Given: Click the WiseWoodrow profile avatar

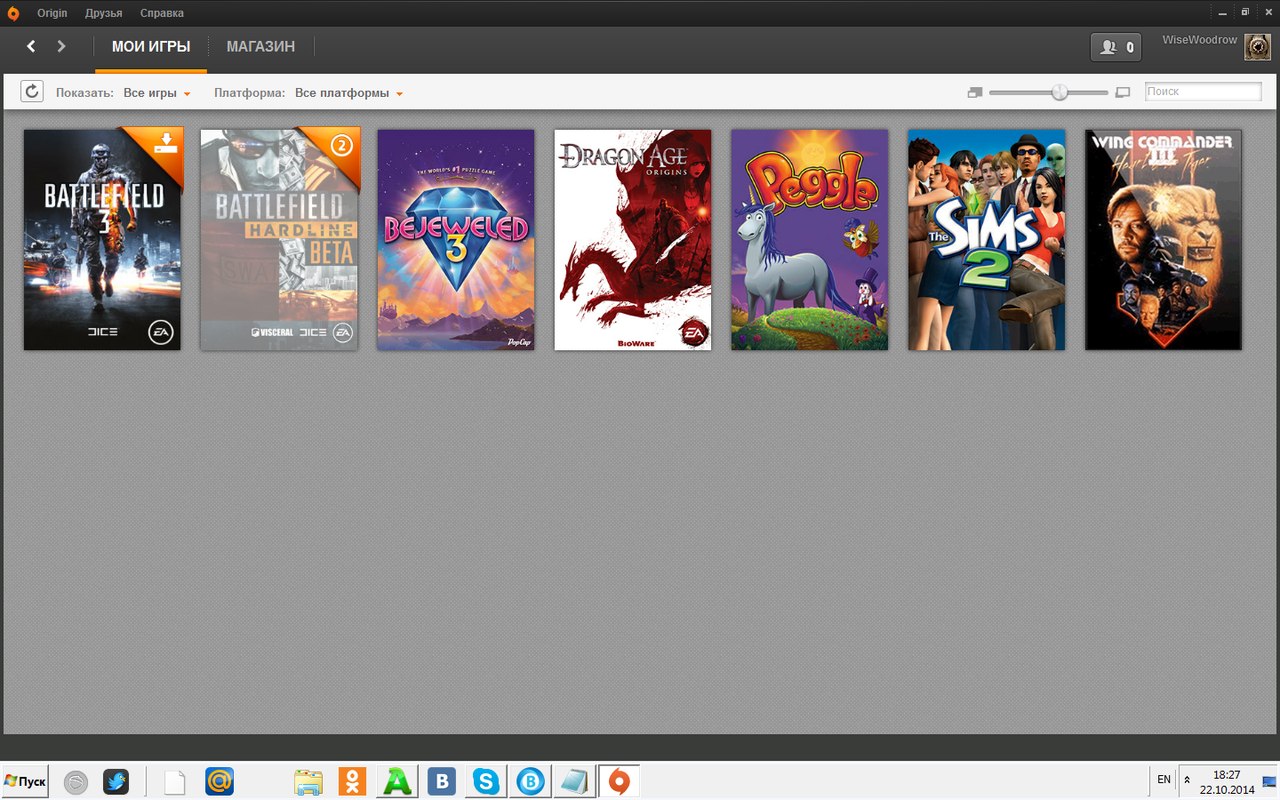Looking at the screenshot, I should click(1257, 47).
